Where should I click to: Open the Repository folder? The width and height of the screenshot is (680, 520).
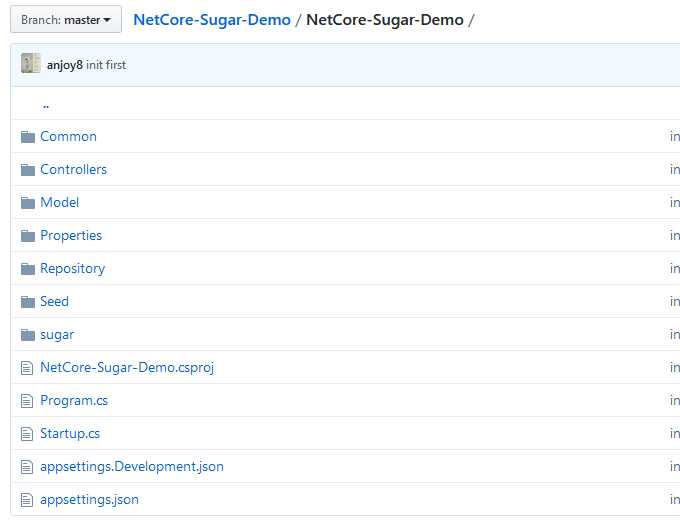(x=72, y=269)
